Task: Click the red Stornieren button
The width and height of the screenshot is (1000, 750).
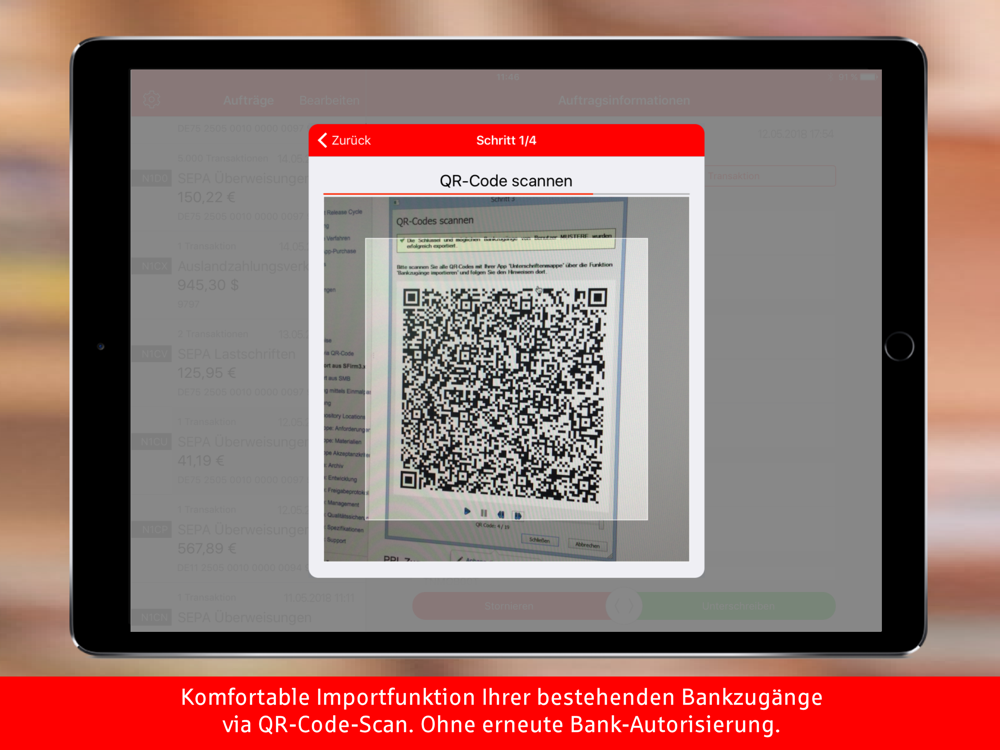Action: 509,606
